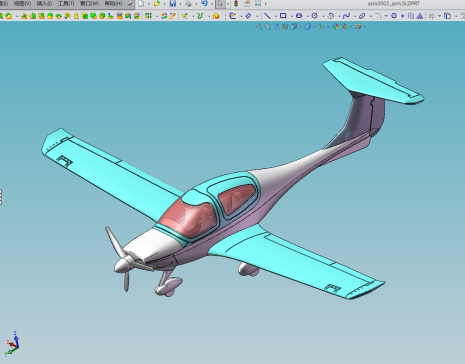Screen dimensions: 465x364
Task: Expand the dropdown arrow beside Undo
Action: (x=212, y=4)
